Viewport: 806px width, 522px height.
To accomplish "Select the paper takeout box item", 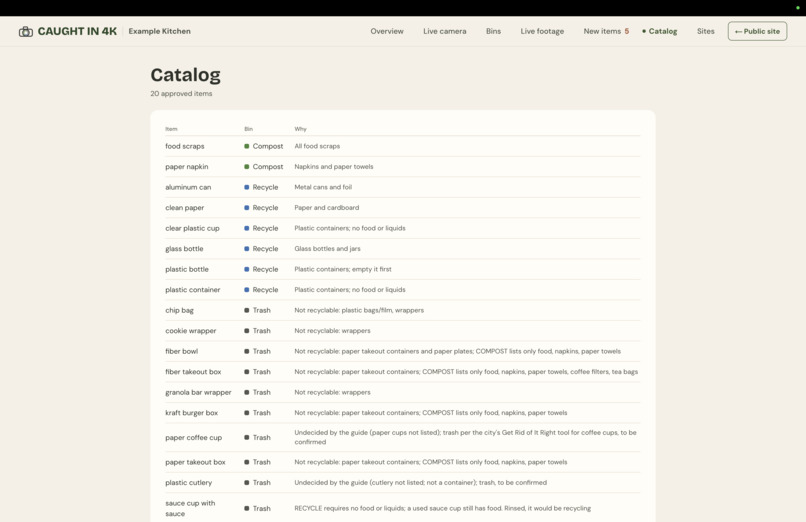I will (195, 463).
